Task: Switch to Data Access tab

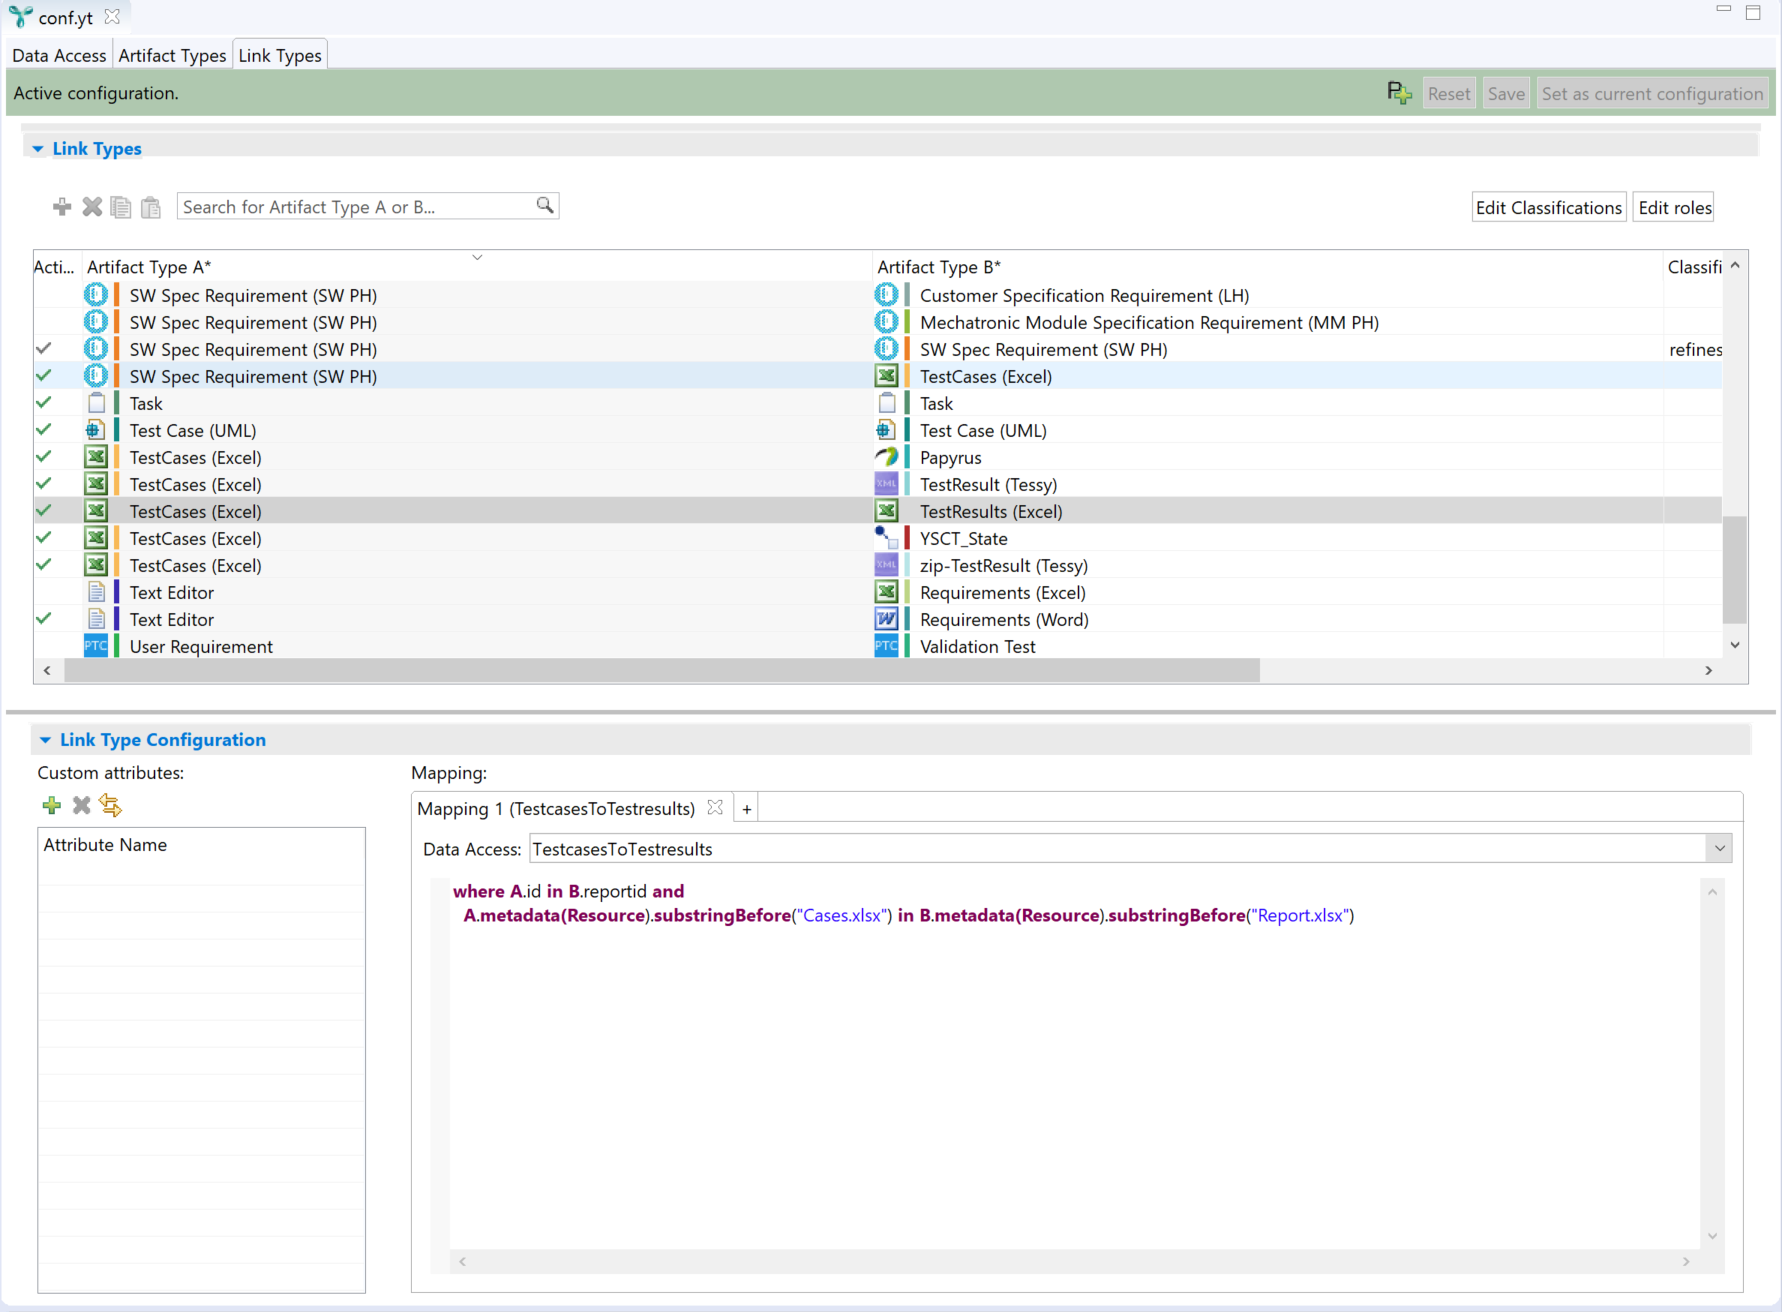Action: 59,56
